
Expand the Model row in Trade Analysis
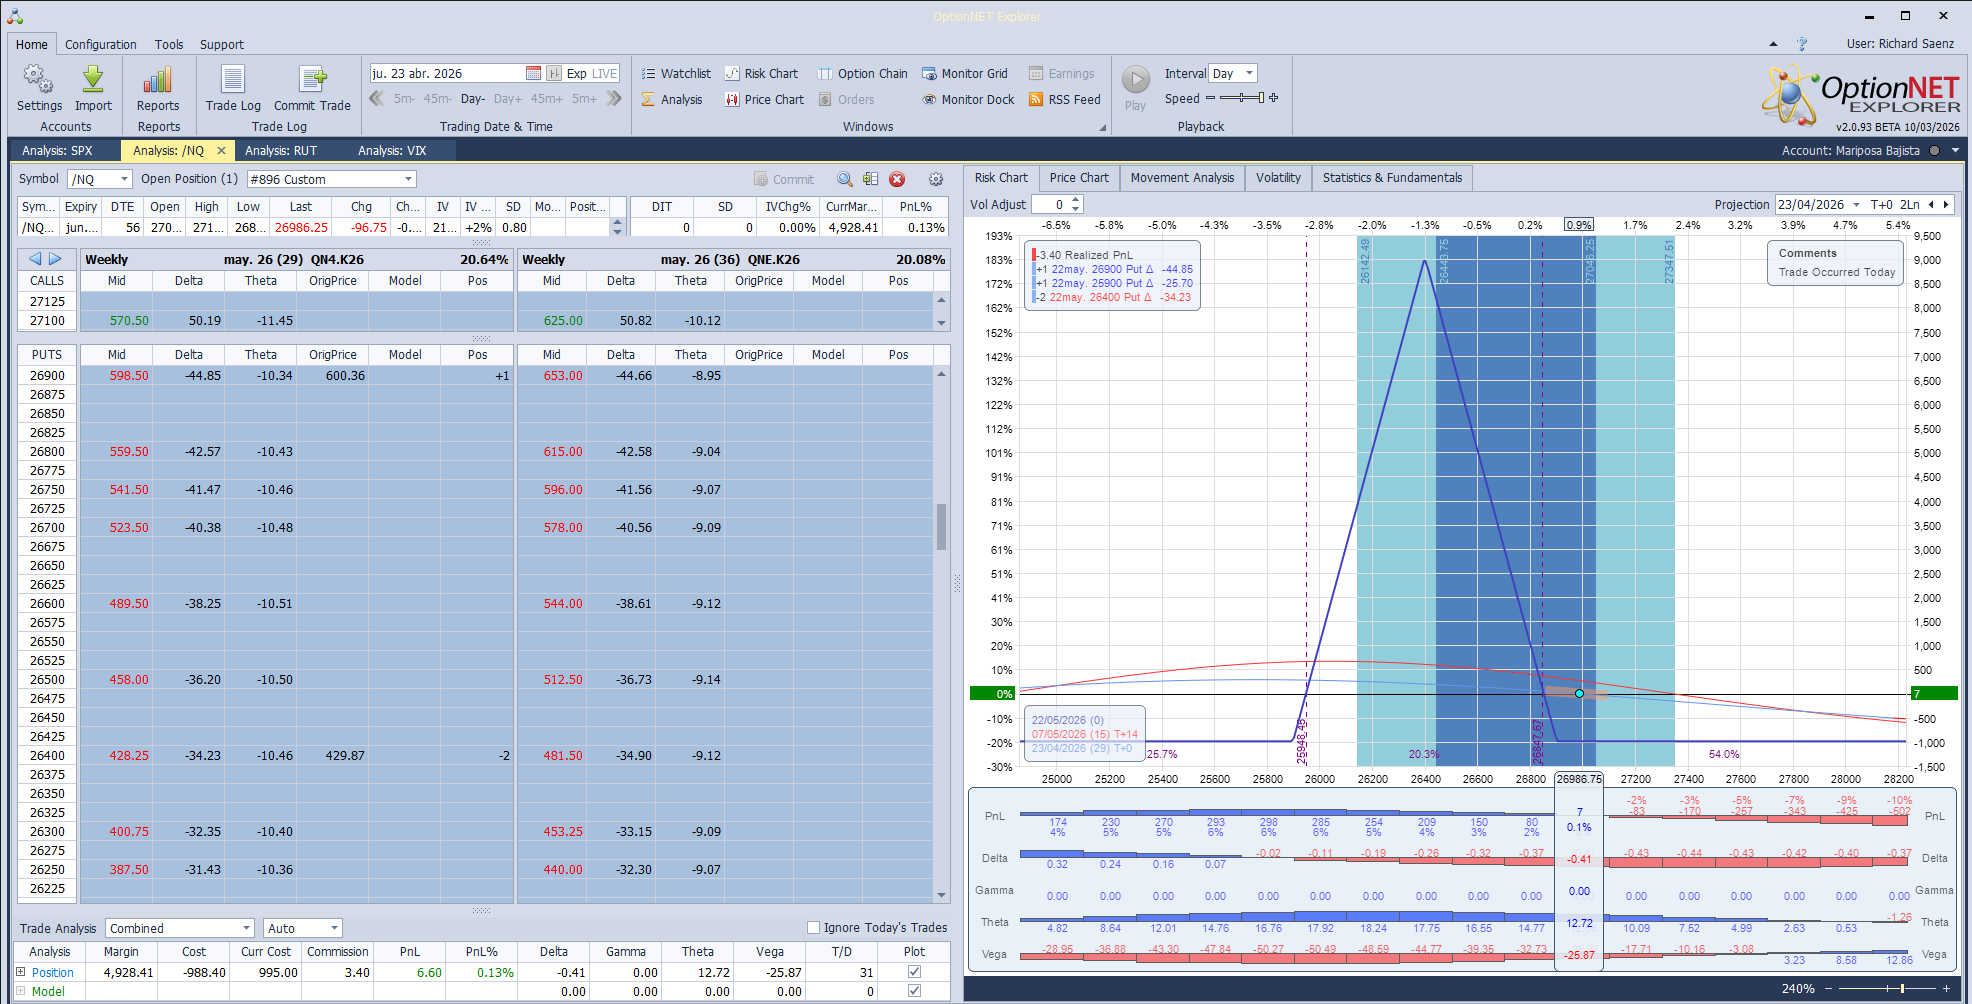[x=20, y=991]
